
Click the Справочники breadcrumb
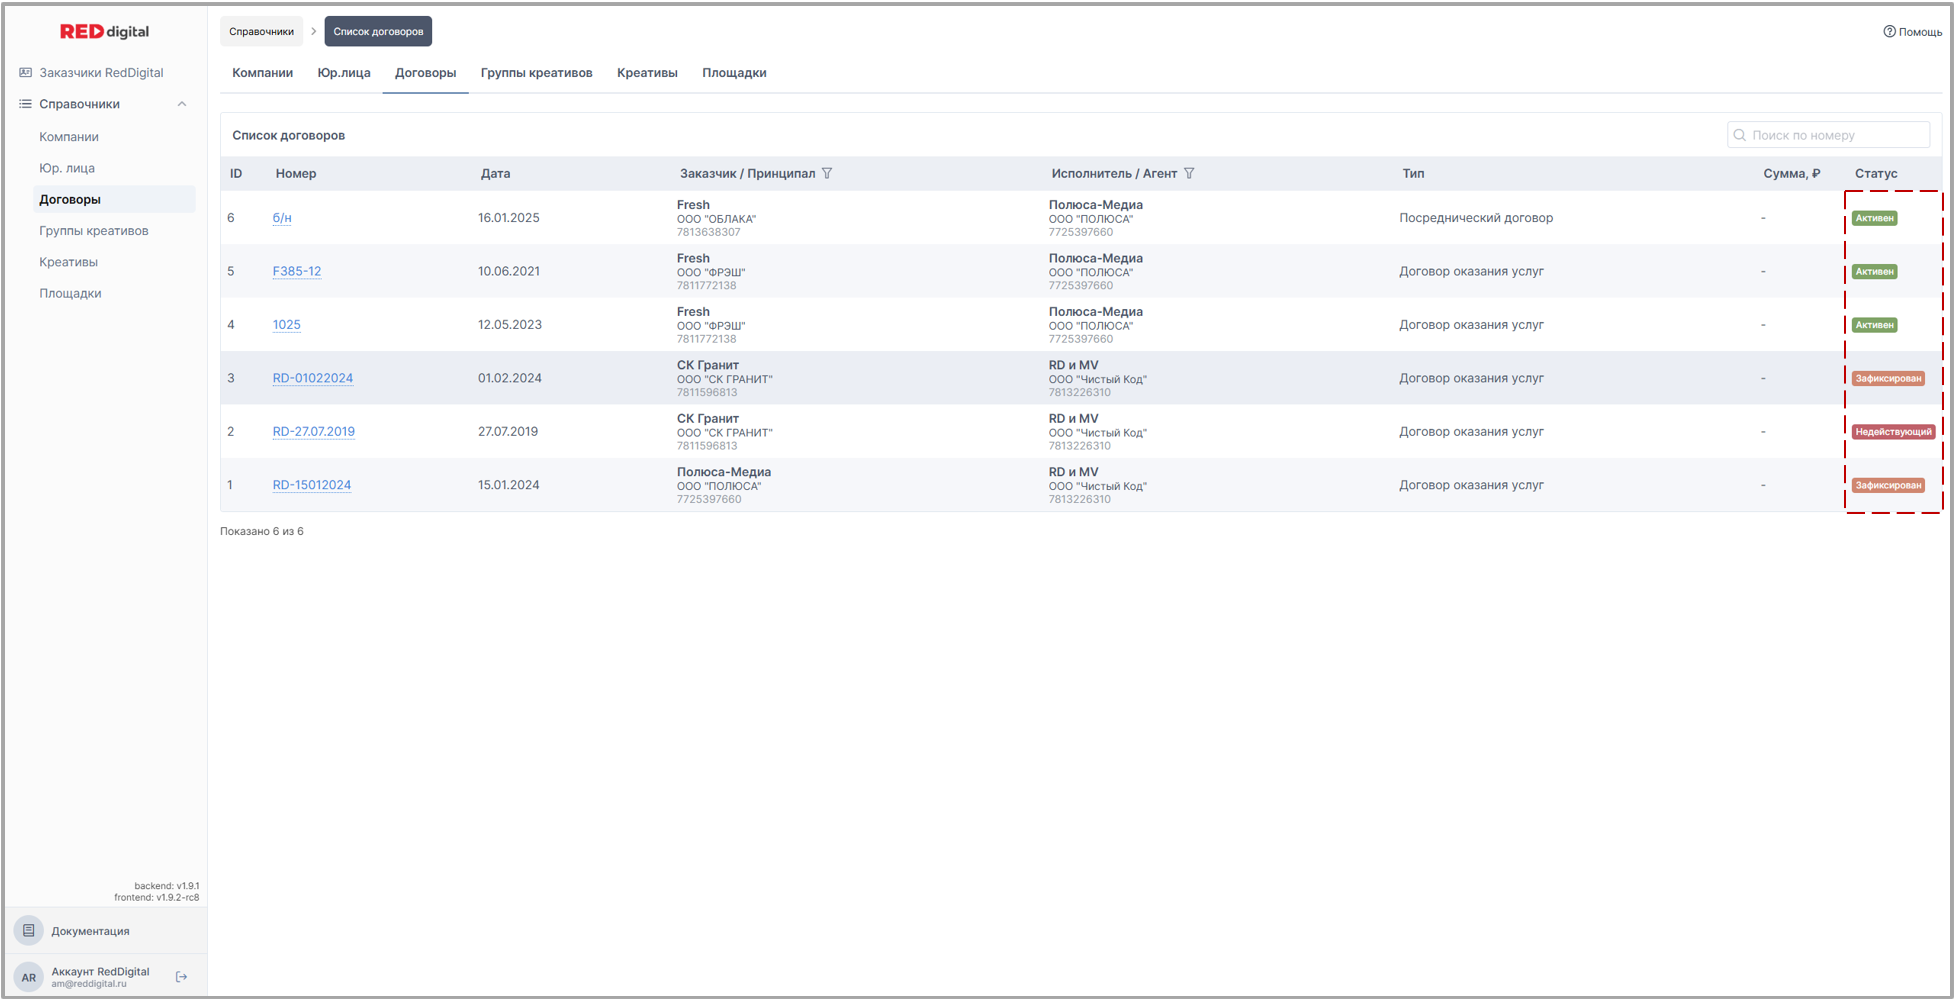pyautogui.click(x=261, y=31)
